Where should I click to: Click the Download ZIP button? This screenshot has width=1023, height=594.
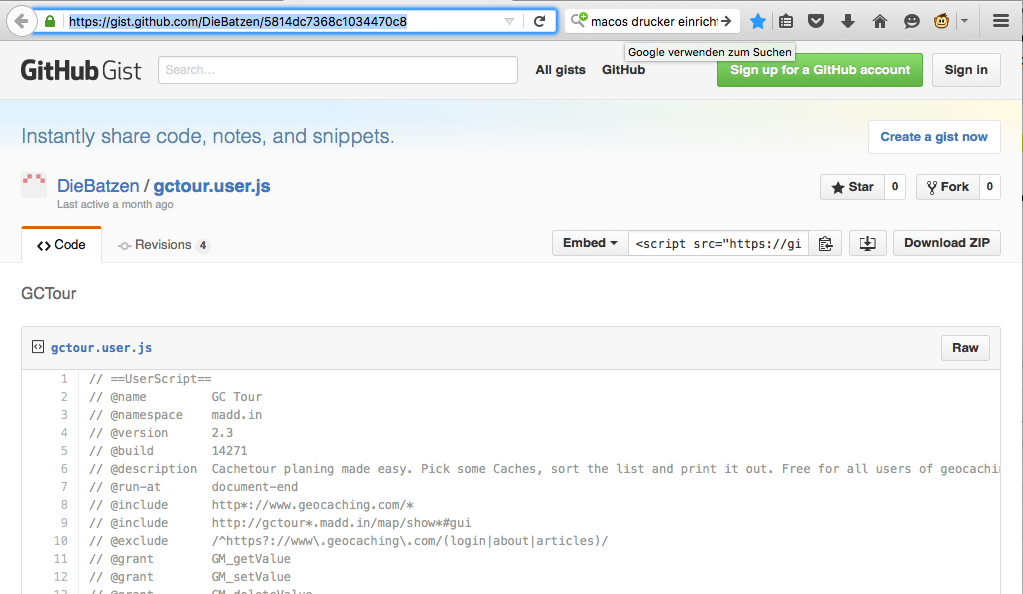[946, 243]
